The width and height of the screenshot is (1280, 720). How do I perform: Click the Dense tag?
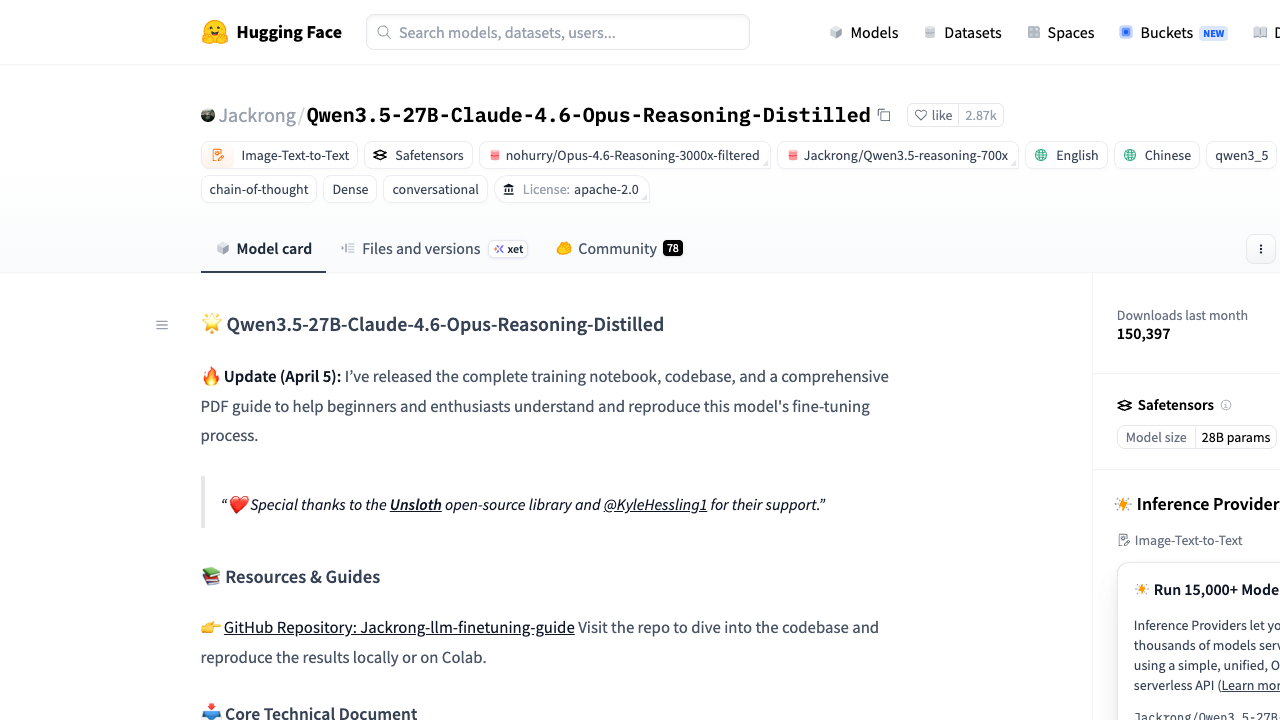pos(350,189)
